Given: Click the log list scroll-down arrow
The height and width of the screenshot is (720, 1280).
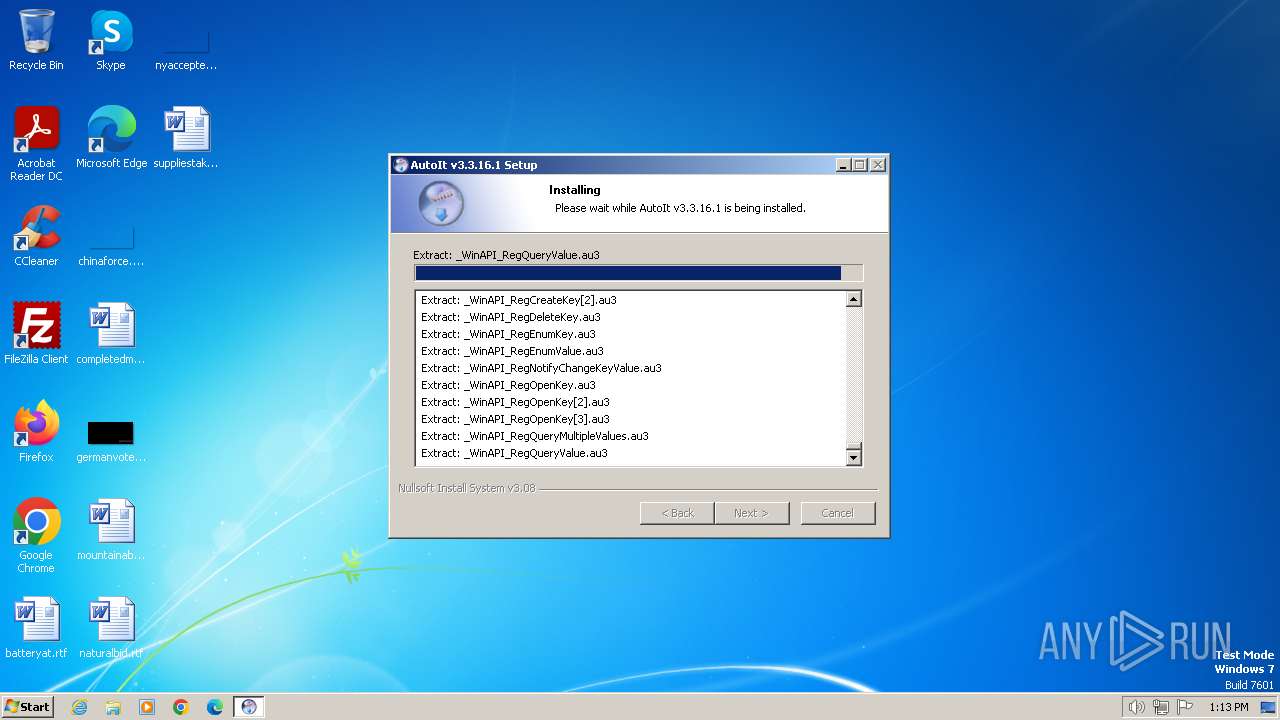Looking at the screenshot, I should (854, 458).
